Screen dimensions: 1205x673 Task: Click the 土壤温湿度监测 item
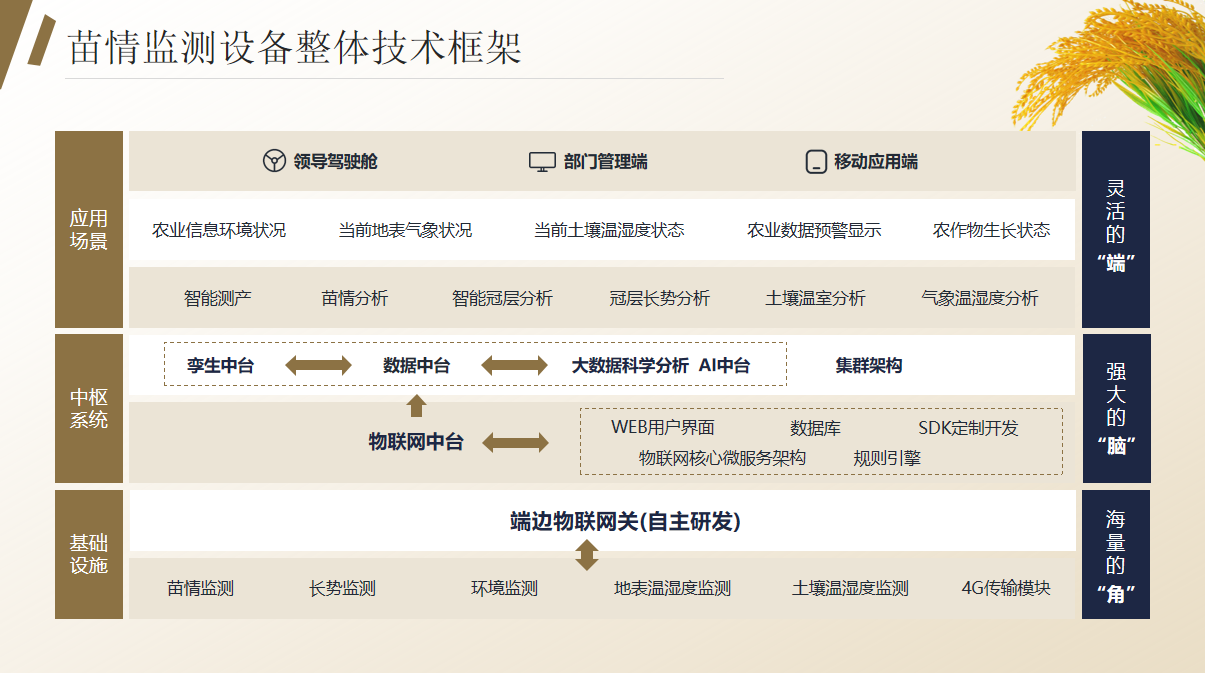click(850, 588)
